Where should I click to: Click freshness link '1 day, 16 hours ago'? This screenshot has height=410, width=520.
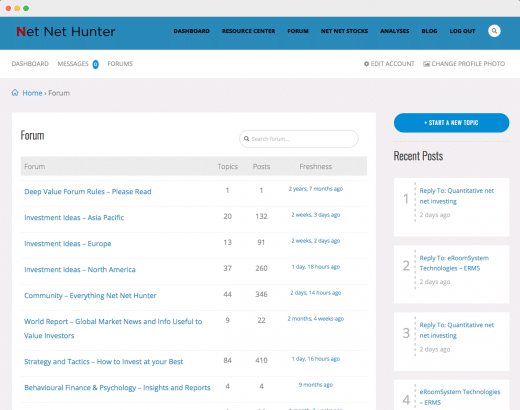click(316, 359)
